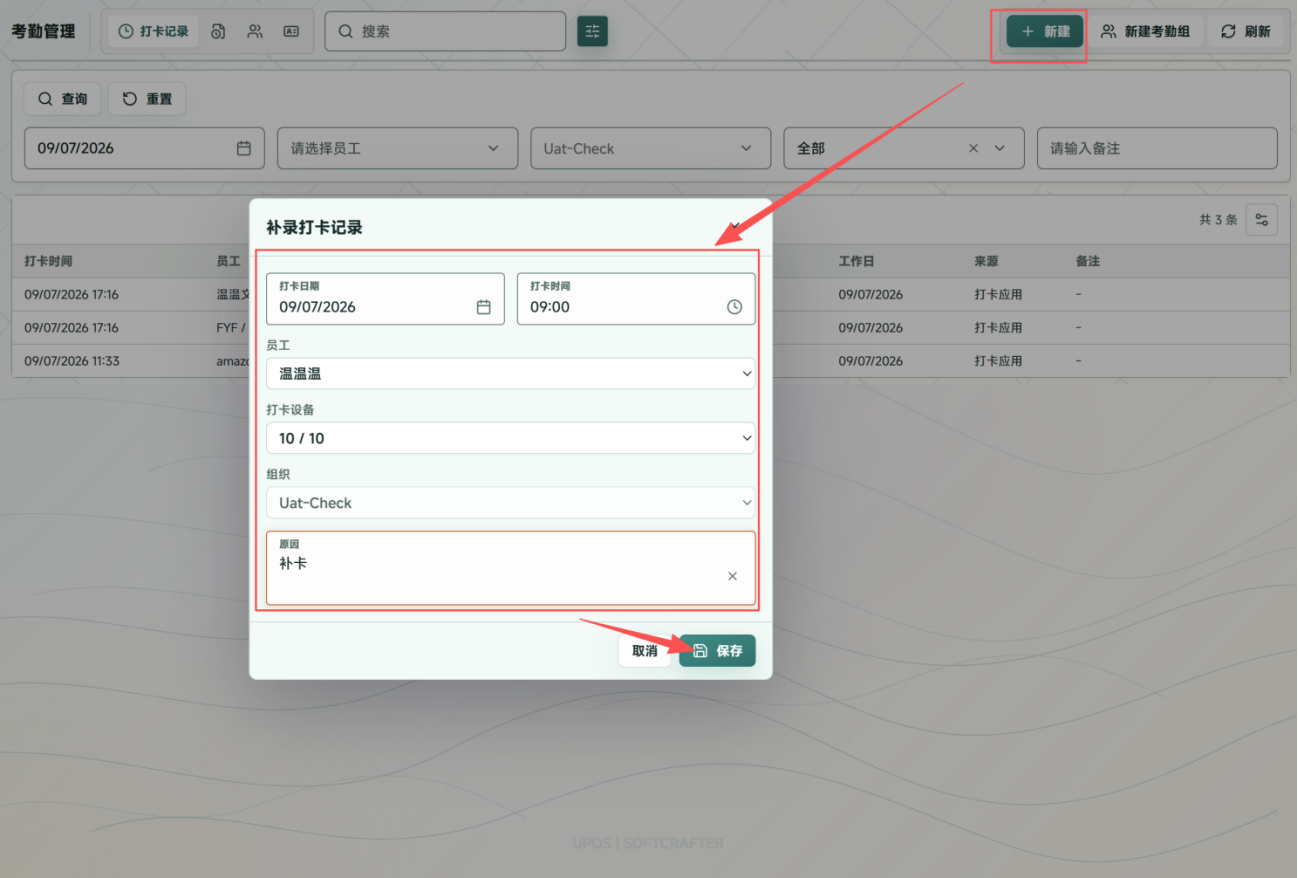Click the 新建考勤组 button

pos(1145,32)
